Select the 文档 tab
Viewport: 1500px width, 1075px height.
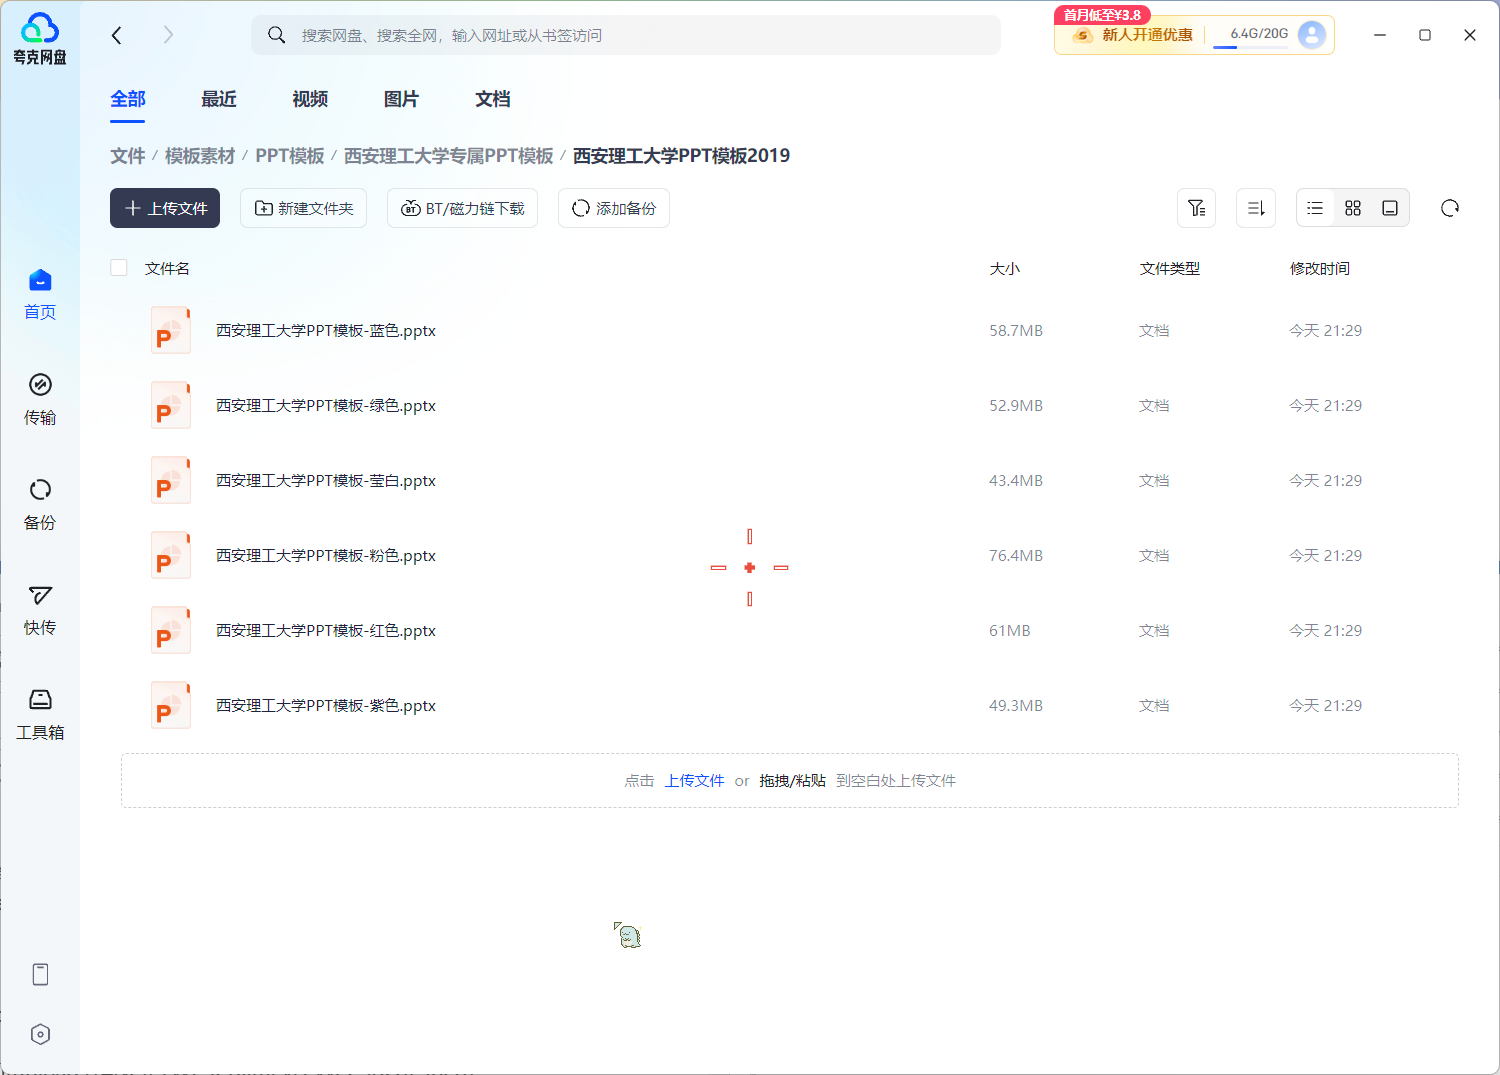coord(493,99)
